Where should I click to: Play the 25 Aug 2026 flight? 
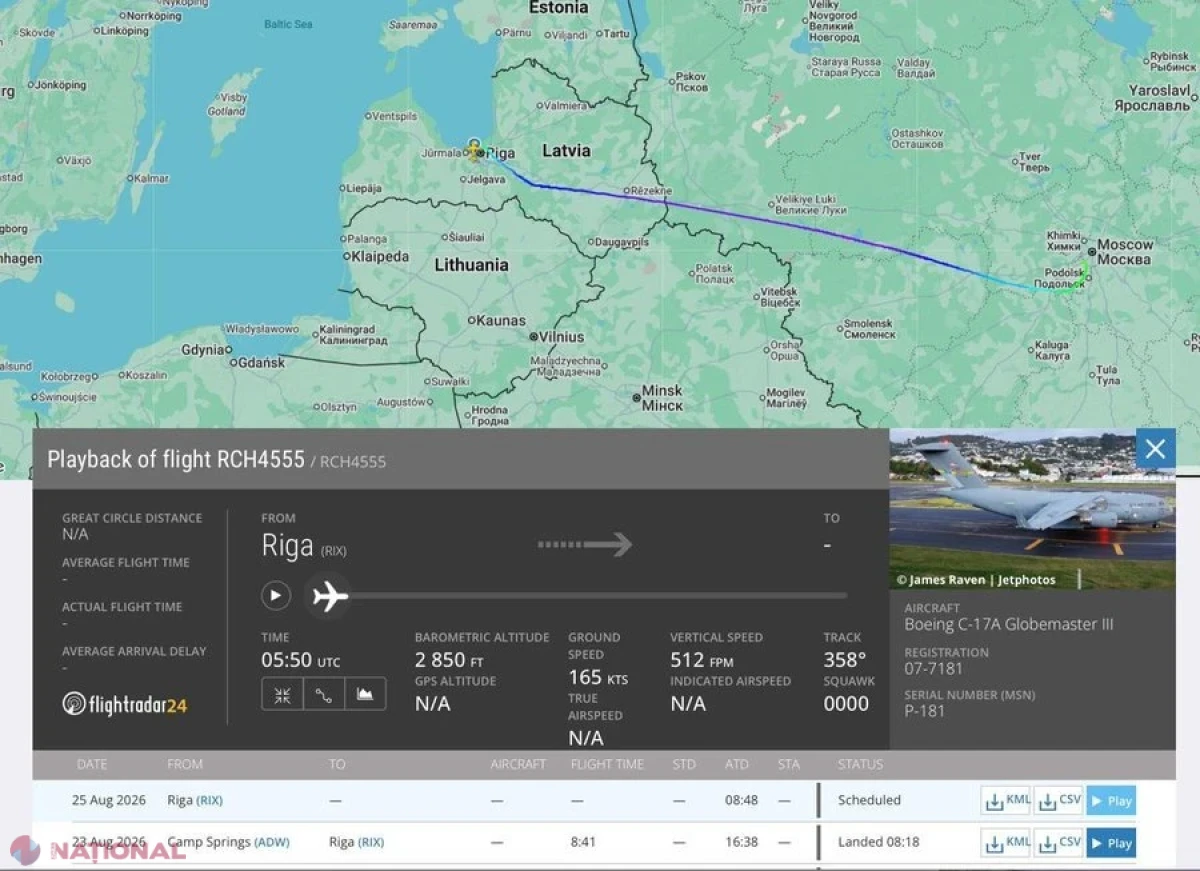click(1111, 800)
